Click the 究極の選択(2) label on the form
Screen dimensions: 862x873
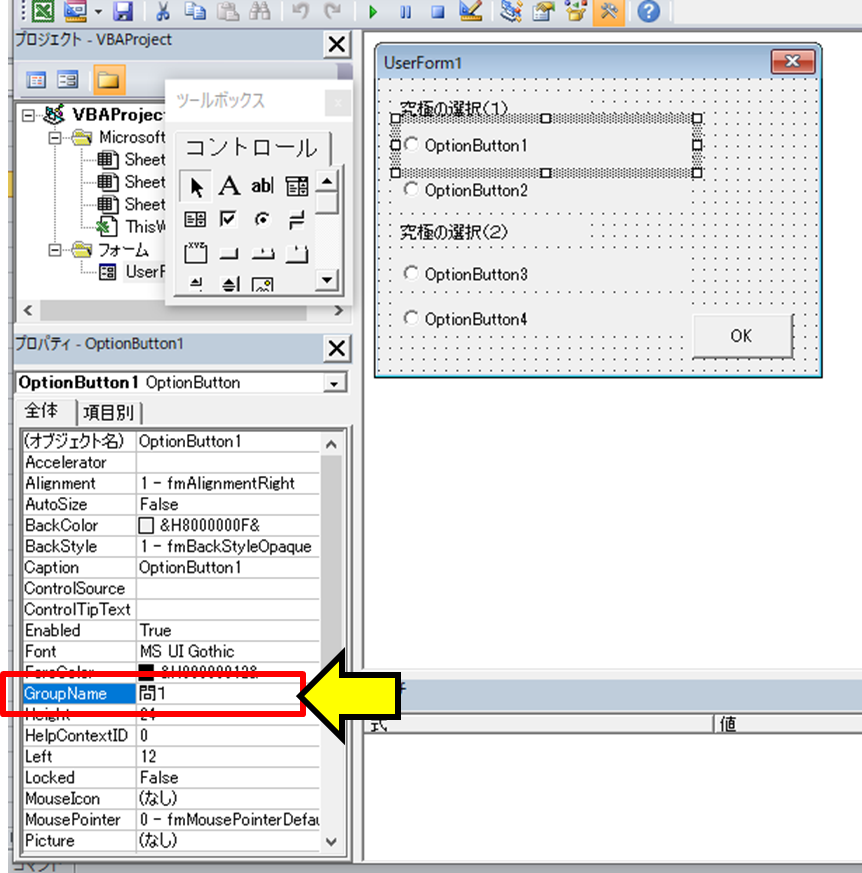pos(454,232)
